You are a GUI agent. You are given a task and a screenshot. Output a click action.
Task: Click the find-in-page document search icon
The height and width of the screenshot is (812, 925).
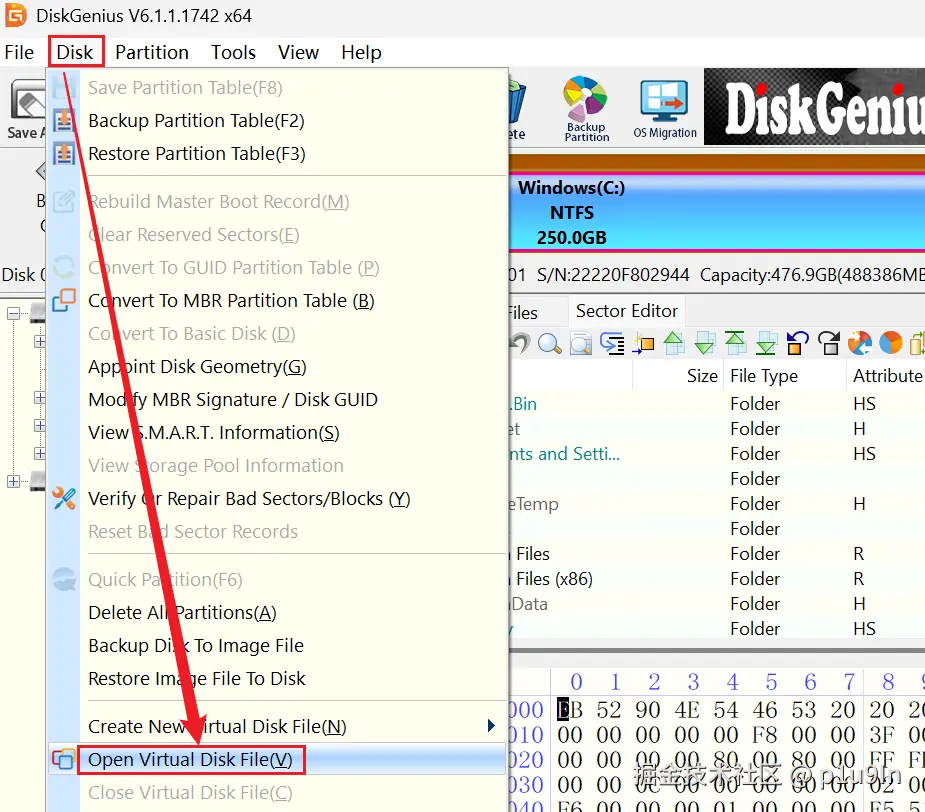pos(580,343)
